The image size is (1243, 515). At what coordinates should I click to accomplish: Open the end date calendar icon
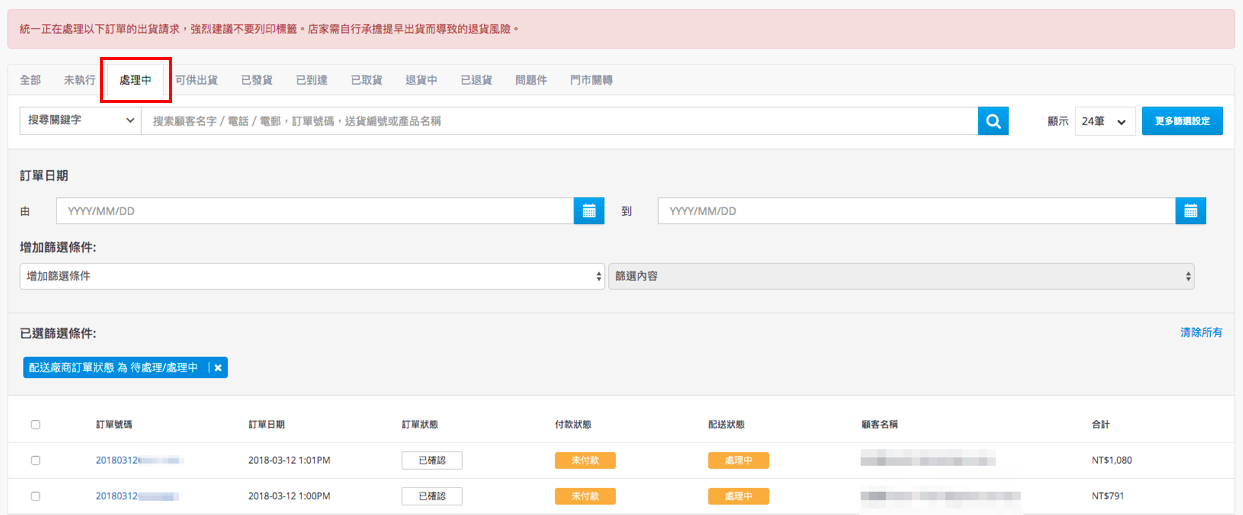click(x=1191, y=211)
